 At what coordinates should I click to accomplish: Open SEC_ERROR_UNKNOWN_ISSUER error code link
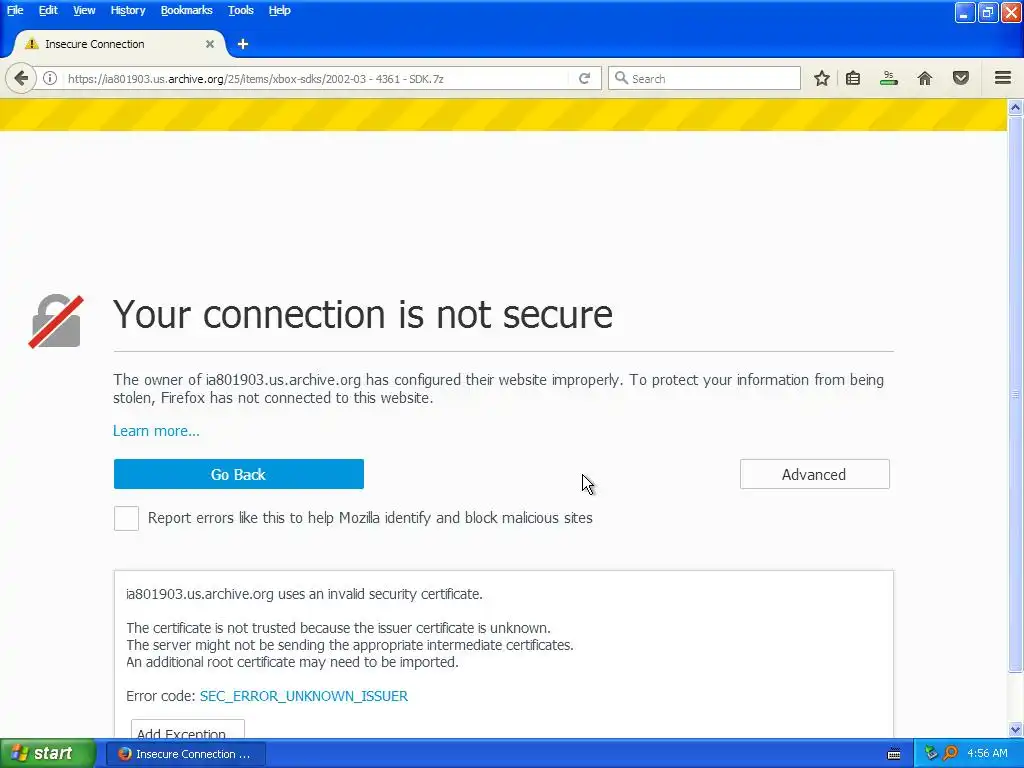(304, 696)
